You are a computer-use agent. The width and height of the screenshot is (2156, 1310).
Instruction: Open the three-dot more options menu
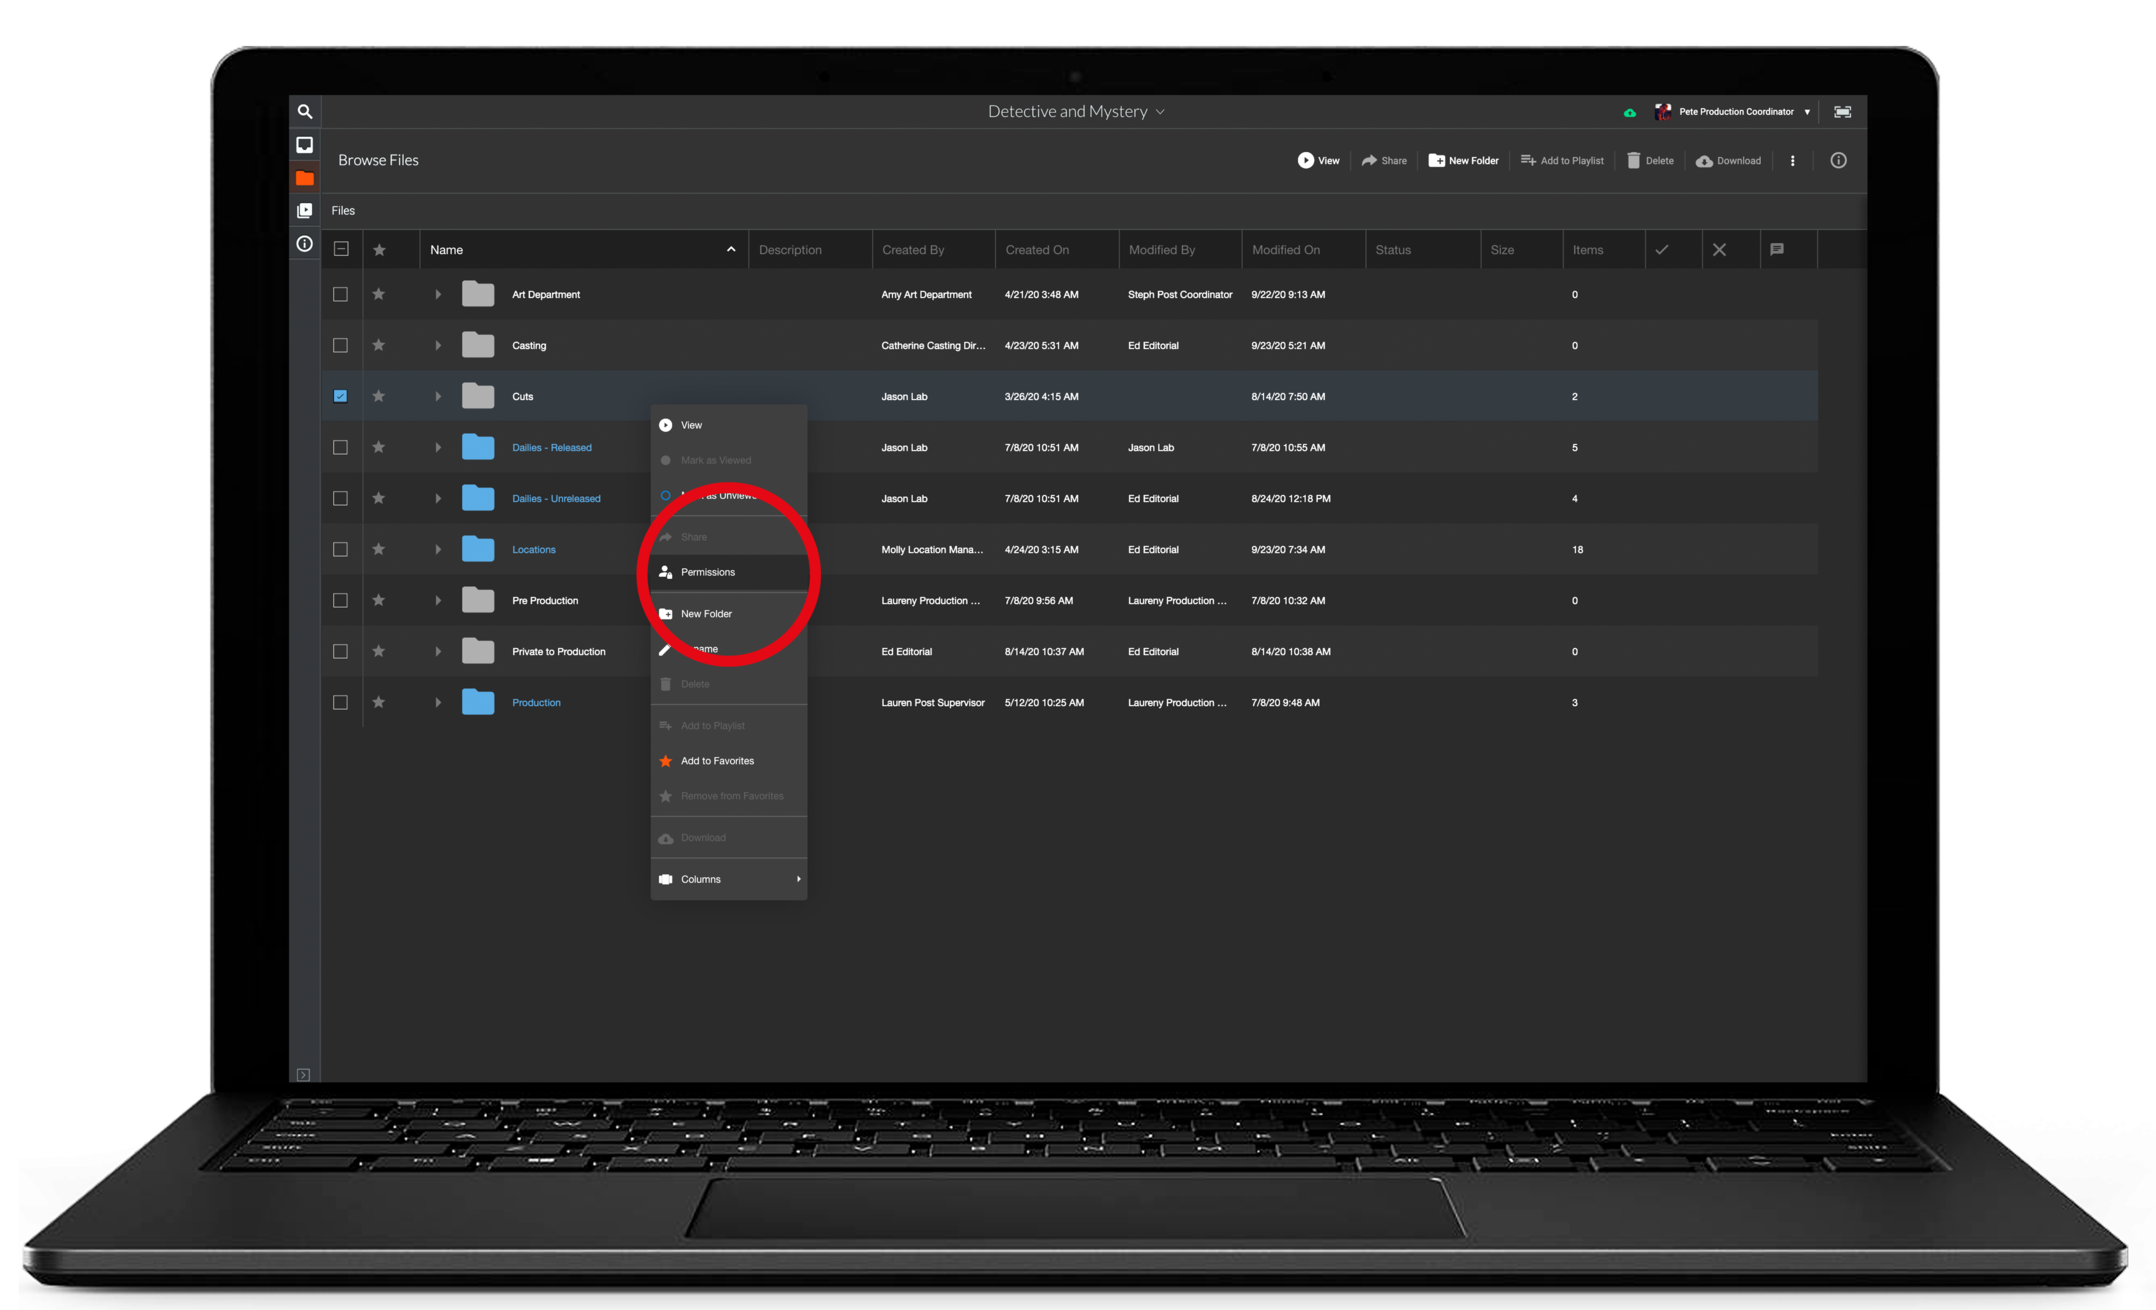coord(1792,160)
